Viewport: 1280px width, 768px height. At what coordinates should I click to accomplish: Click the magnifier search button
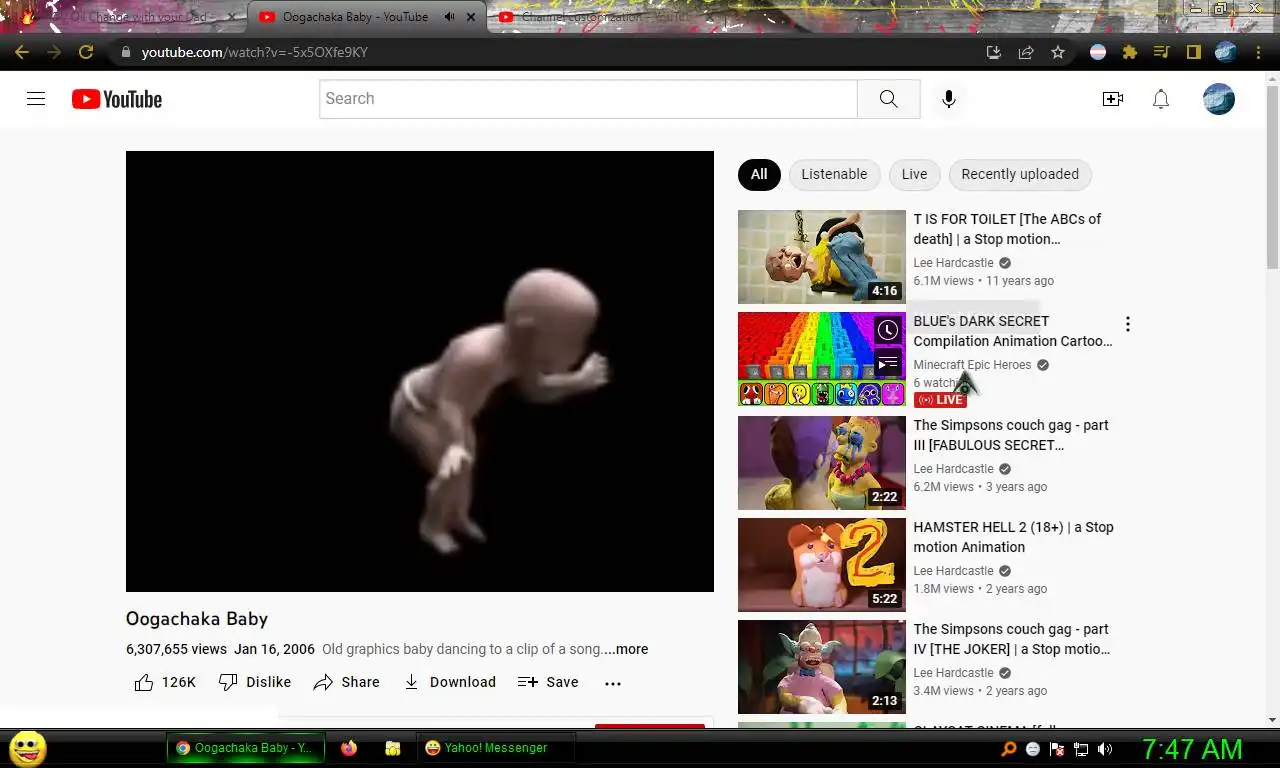tap(888, 99)
